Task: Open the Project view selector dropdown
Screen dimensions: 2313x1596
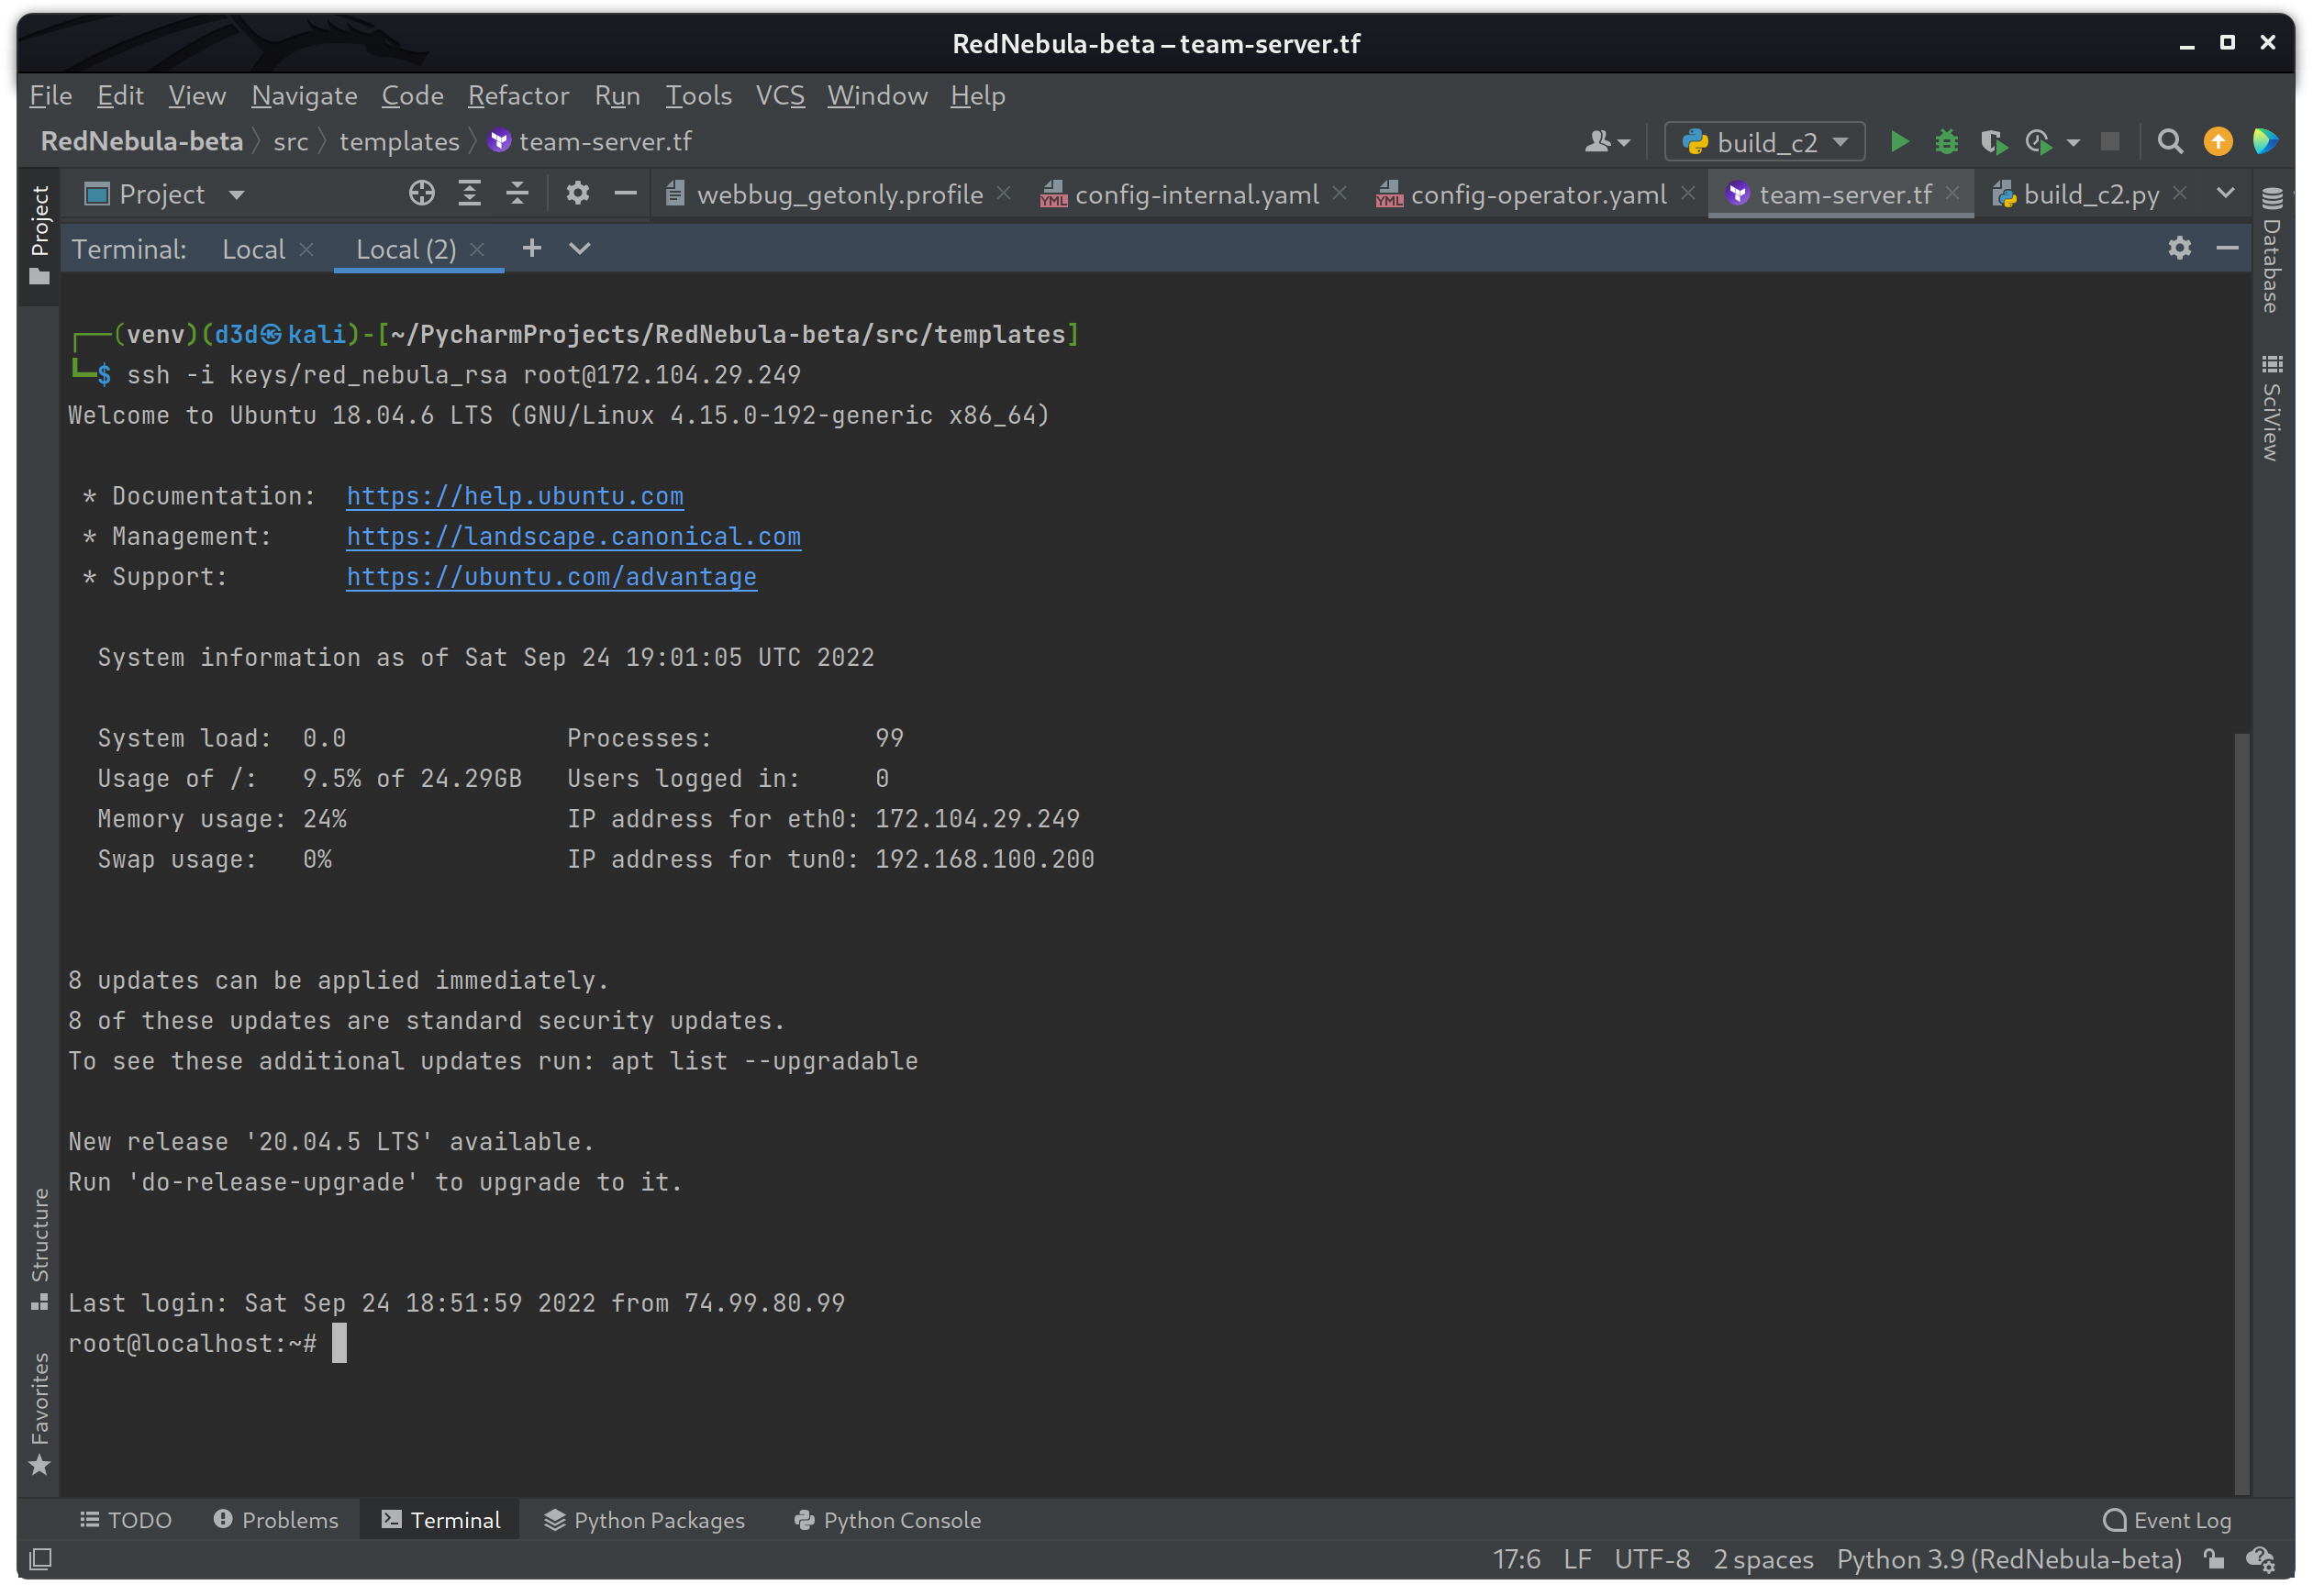Action: (x=237, y=194)
